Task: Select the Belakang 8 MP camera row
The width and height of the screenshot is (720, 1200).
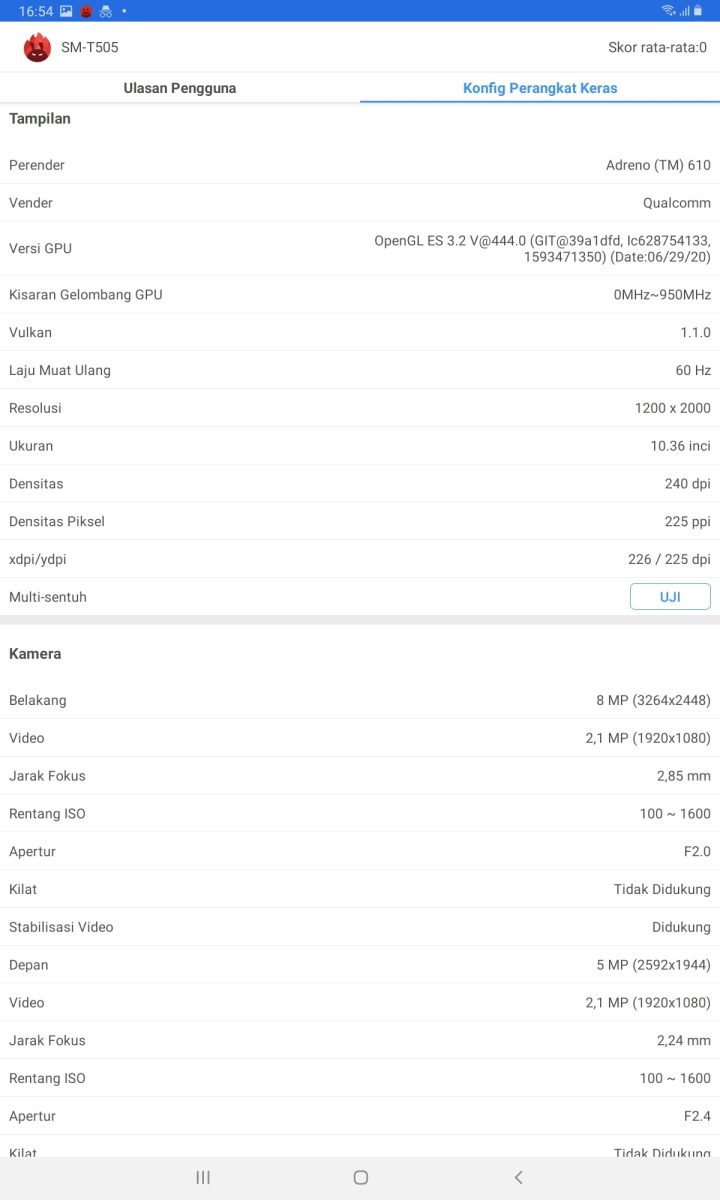Action: pyautogui.click(x=360, y=700)
